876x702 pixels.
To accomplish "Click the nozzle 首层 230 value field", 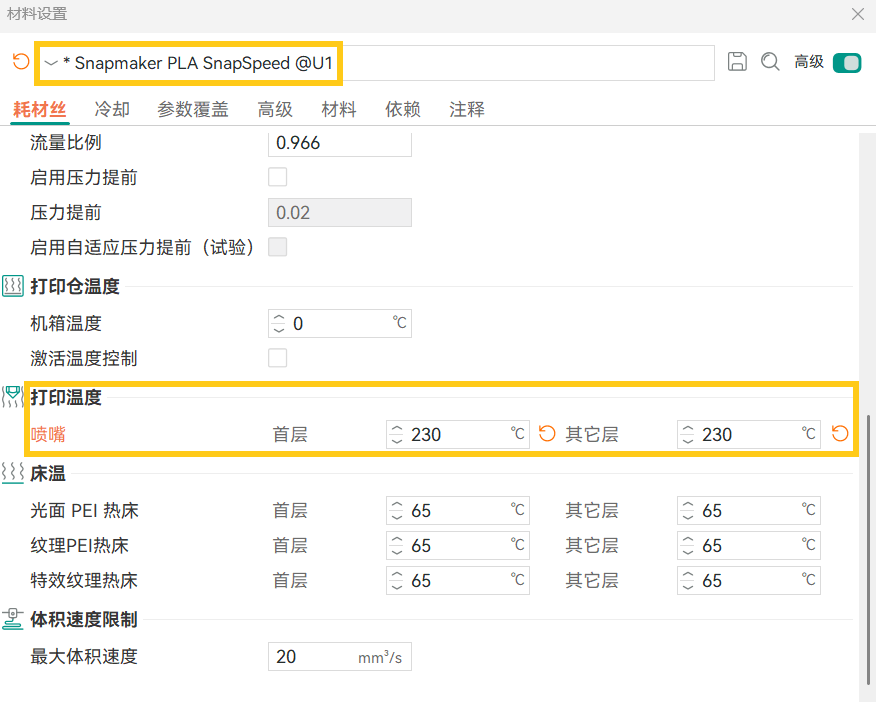I will 458,434.
